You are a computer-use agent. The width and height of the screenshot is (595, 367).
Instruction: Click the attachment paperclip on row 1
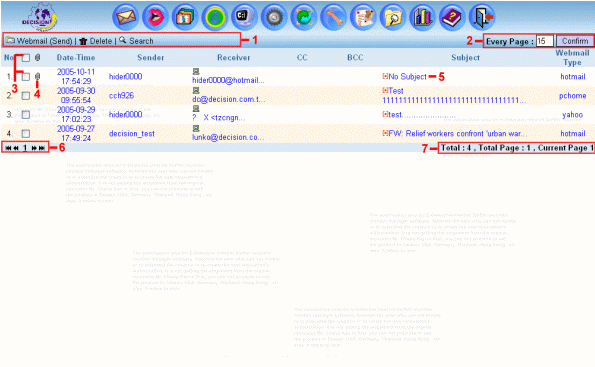[37, 76]
